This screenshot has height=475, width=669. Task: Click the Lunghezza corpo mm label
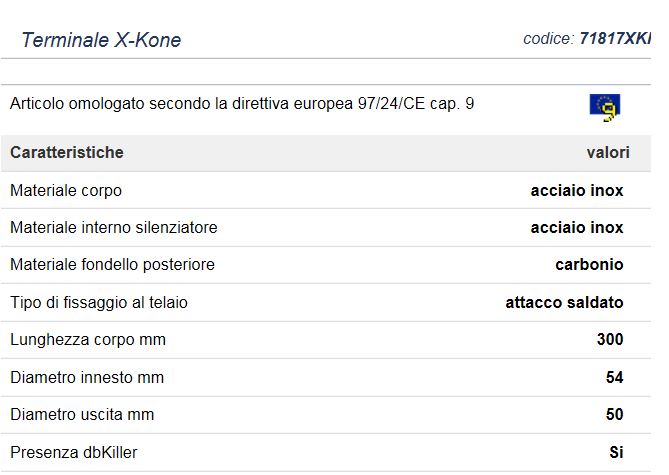88,340
